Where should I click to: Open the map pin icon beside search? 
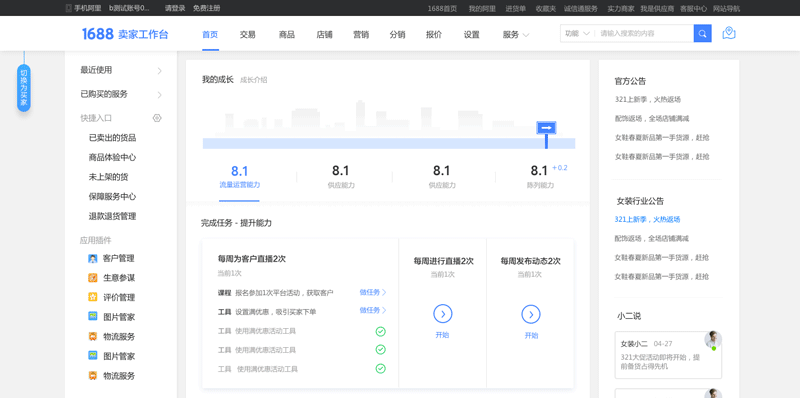click(729, 34)
